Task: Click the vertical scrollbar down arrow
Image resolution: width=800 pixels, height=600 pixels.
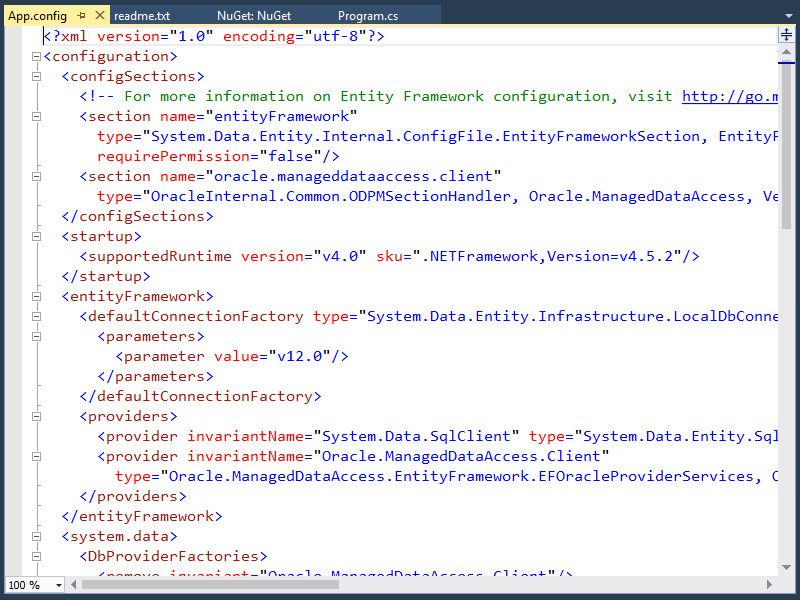Action: 786,568
